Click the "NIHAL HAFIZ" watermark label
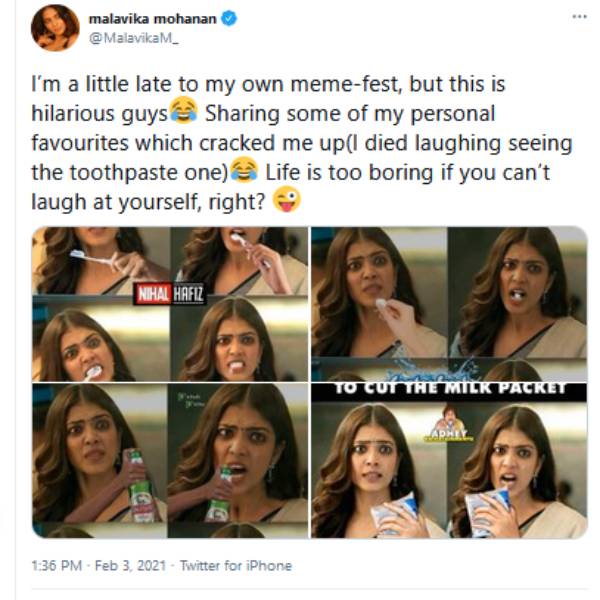Image resolution: width=600 pixels, height=600 pixels. click(169, 296)
